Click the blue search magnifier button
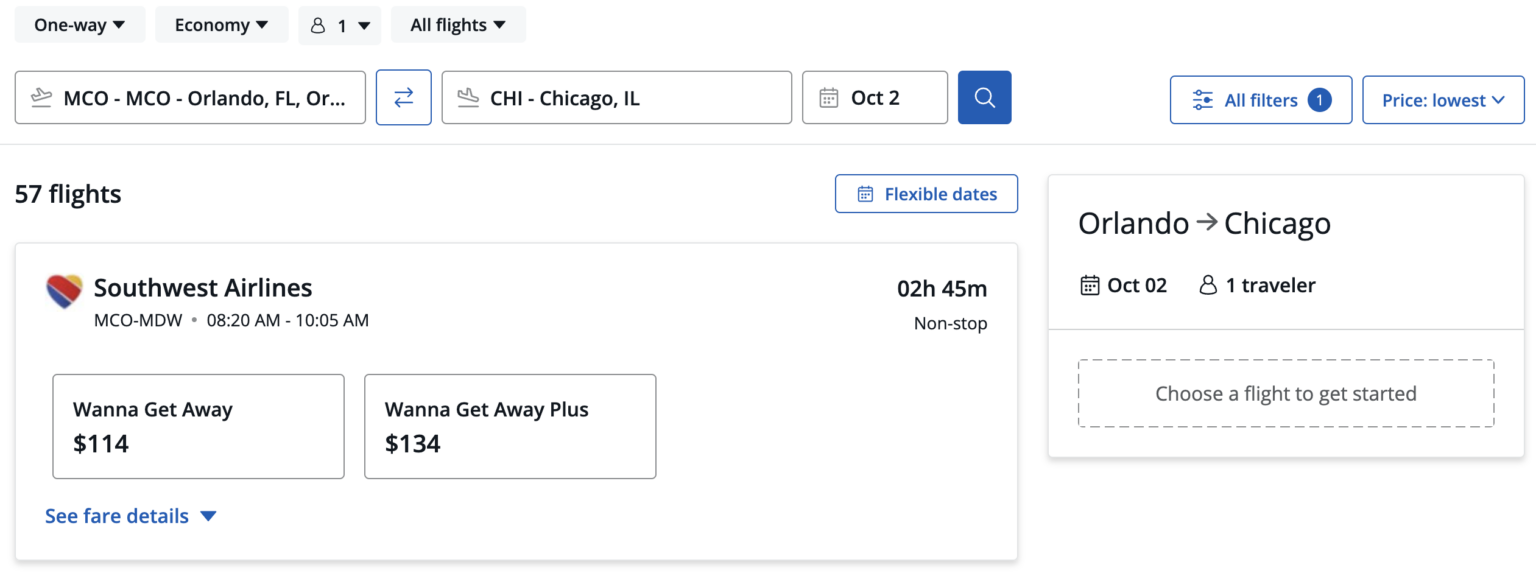1536x576 pixels. 984,97
